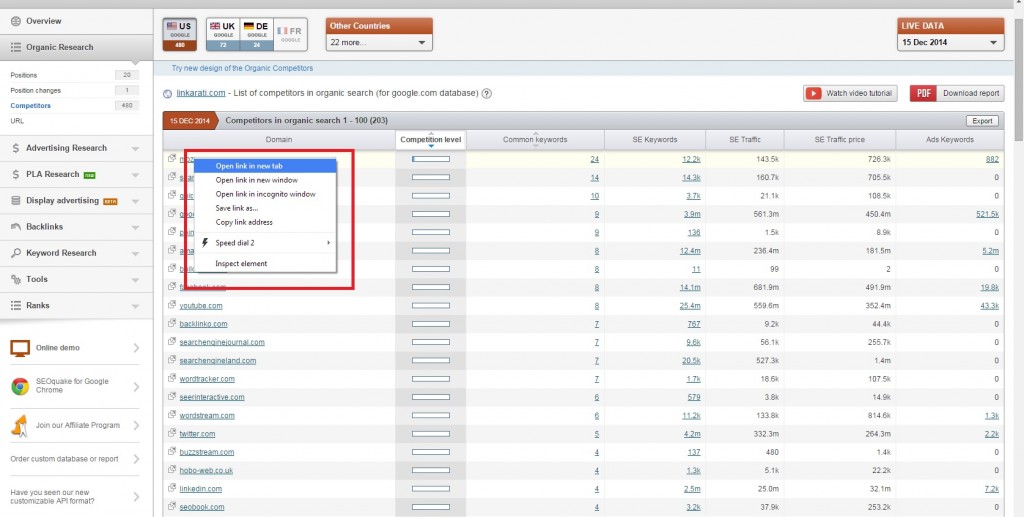
Task: Click the SEOquake Chrome logo icon
Action: (x=20, y=386)
